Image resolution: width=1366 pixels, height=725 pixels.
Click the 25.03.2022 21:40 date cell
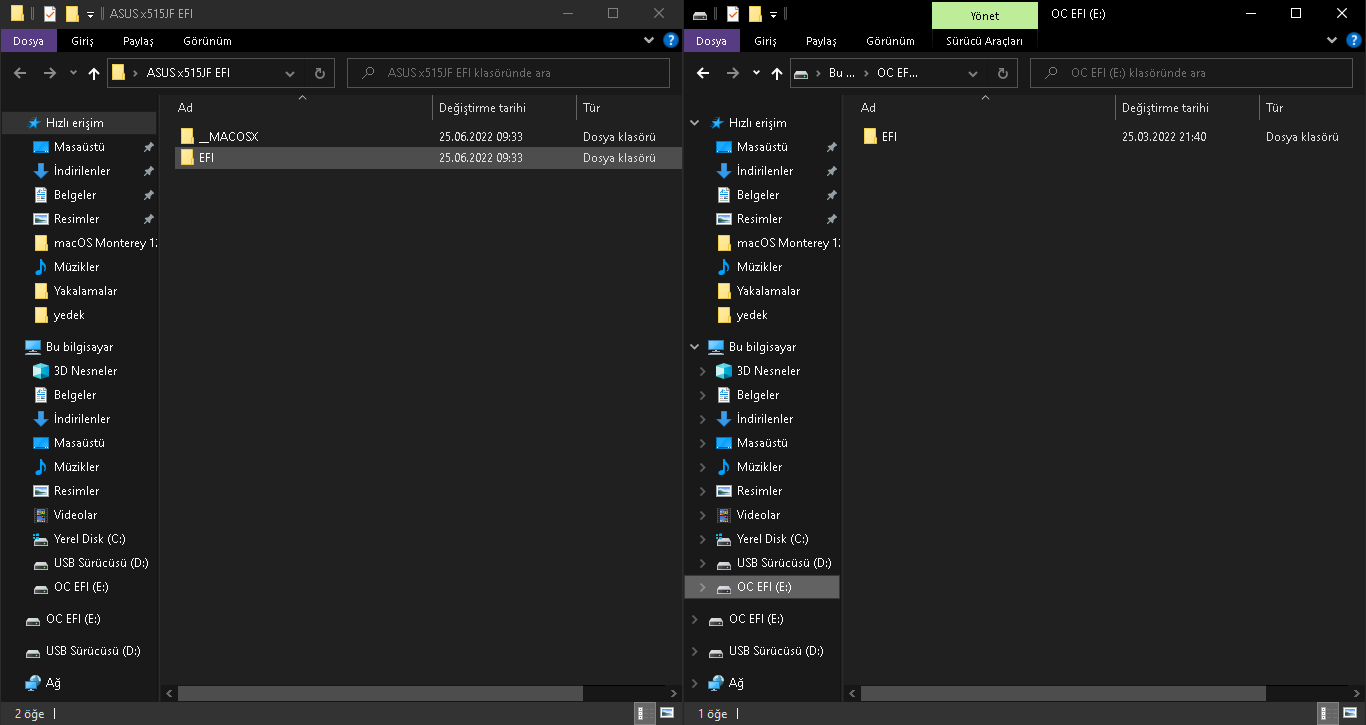click(1164, 136)
